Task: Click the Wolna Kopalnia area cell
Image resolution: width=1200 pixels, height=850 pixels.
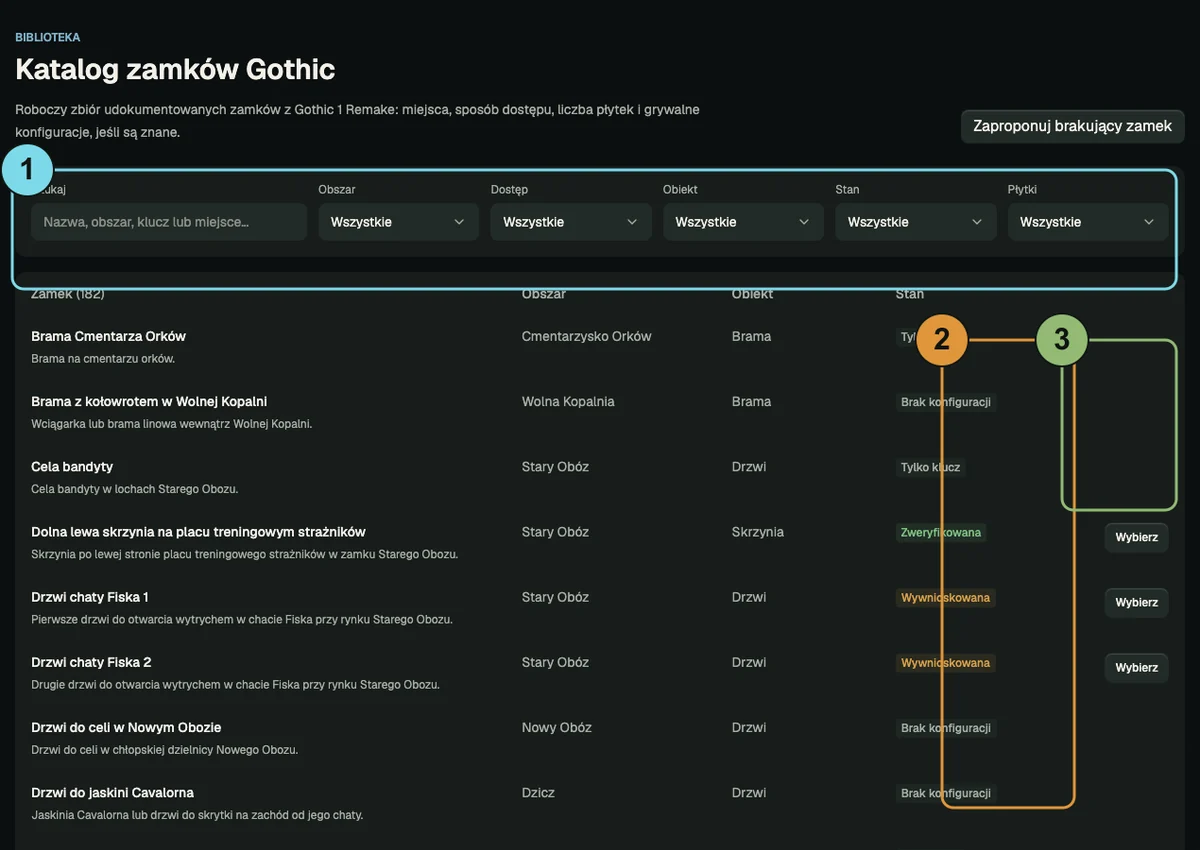Action: (x=568, y=401)
